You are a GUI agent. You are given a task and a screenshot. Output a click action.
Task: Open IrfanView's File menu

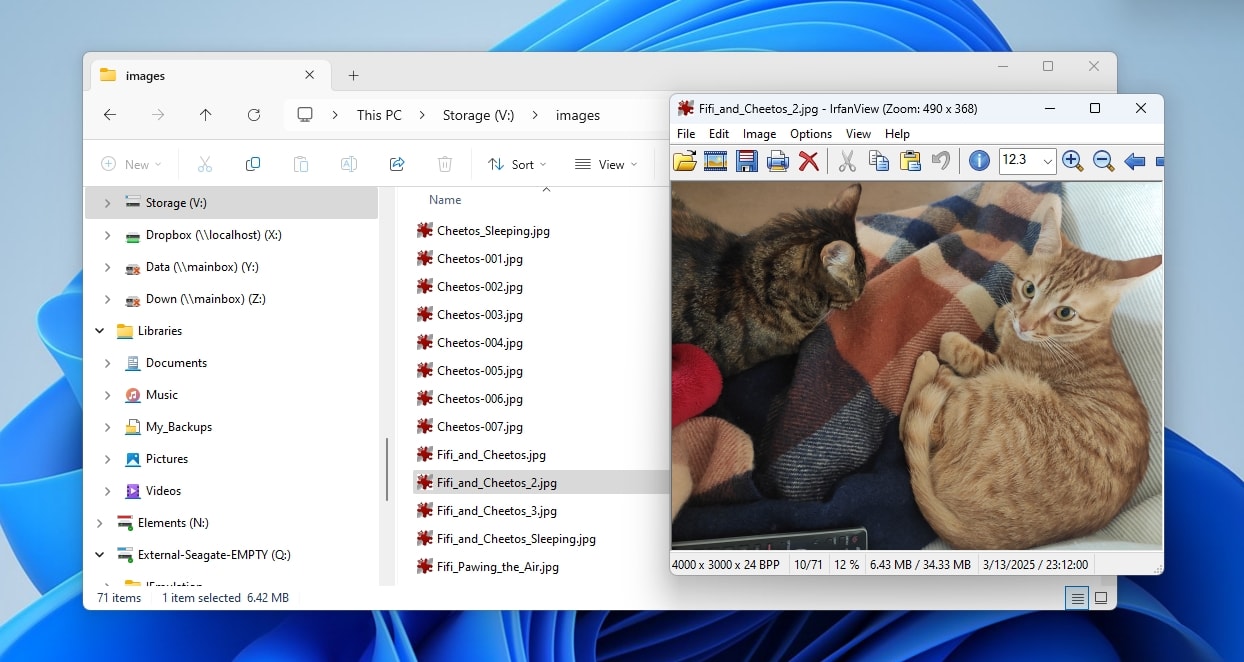686,134
